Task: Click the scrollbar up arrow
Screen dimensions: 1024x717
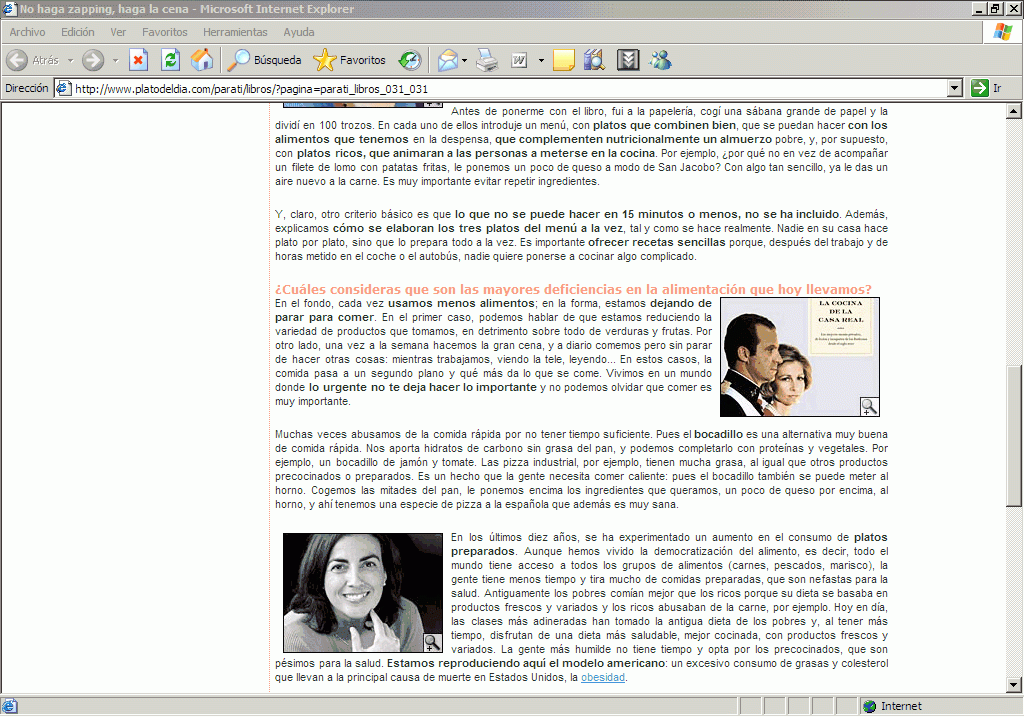Action: tap(1013, 111)
